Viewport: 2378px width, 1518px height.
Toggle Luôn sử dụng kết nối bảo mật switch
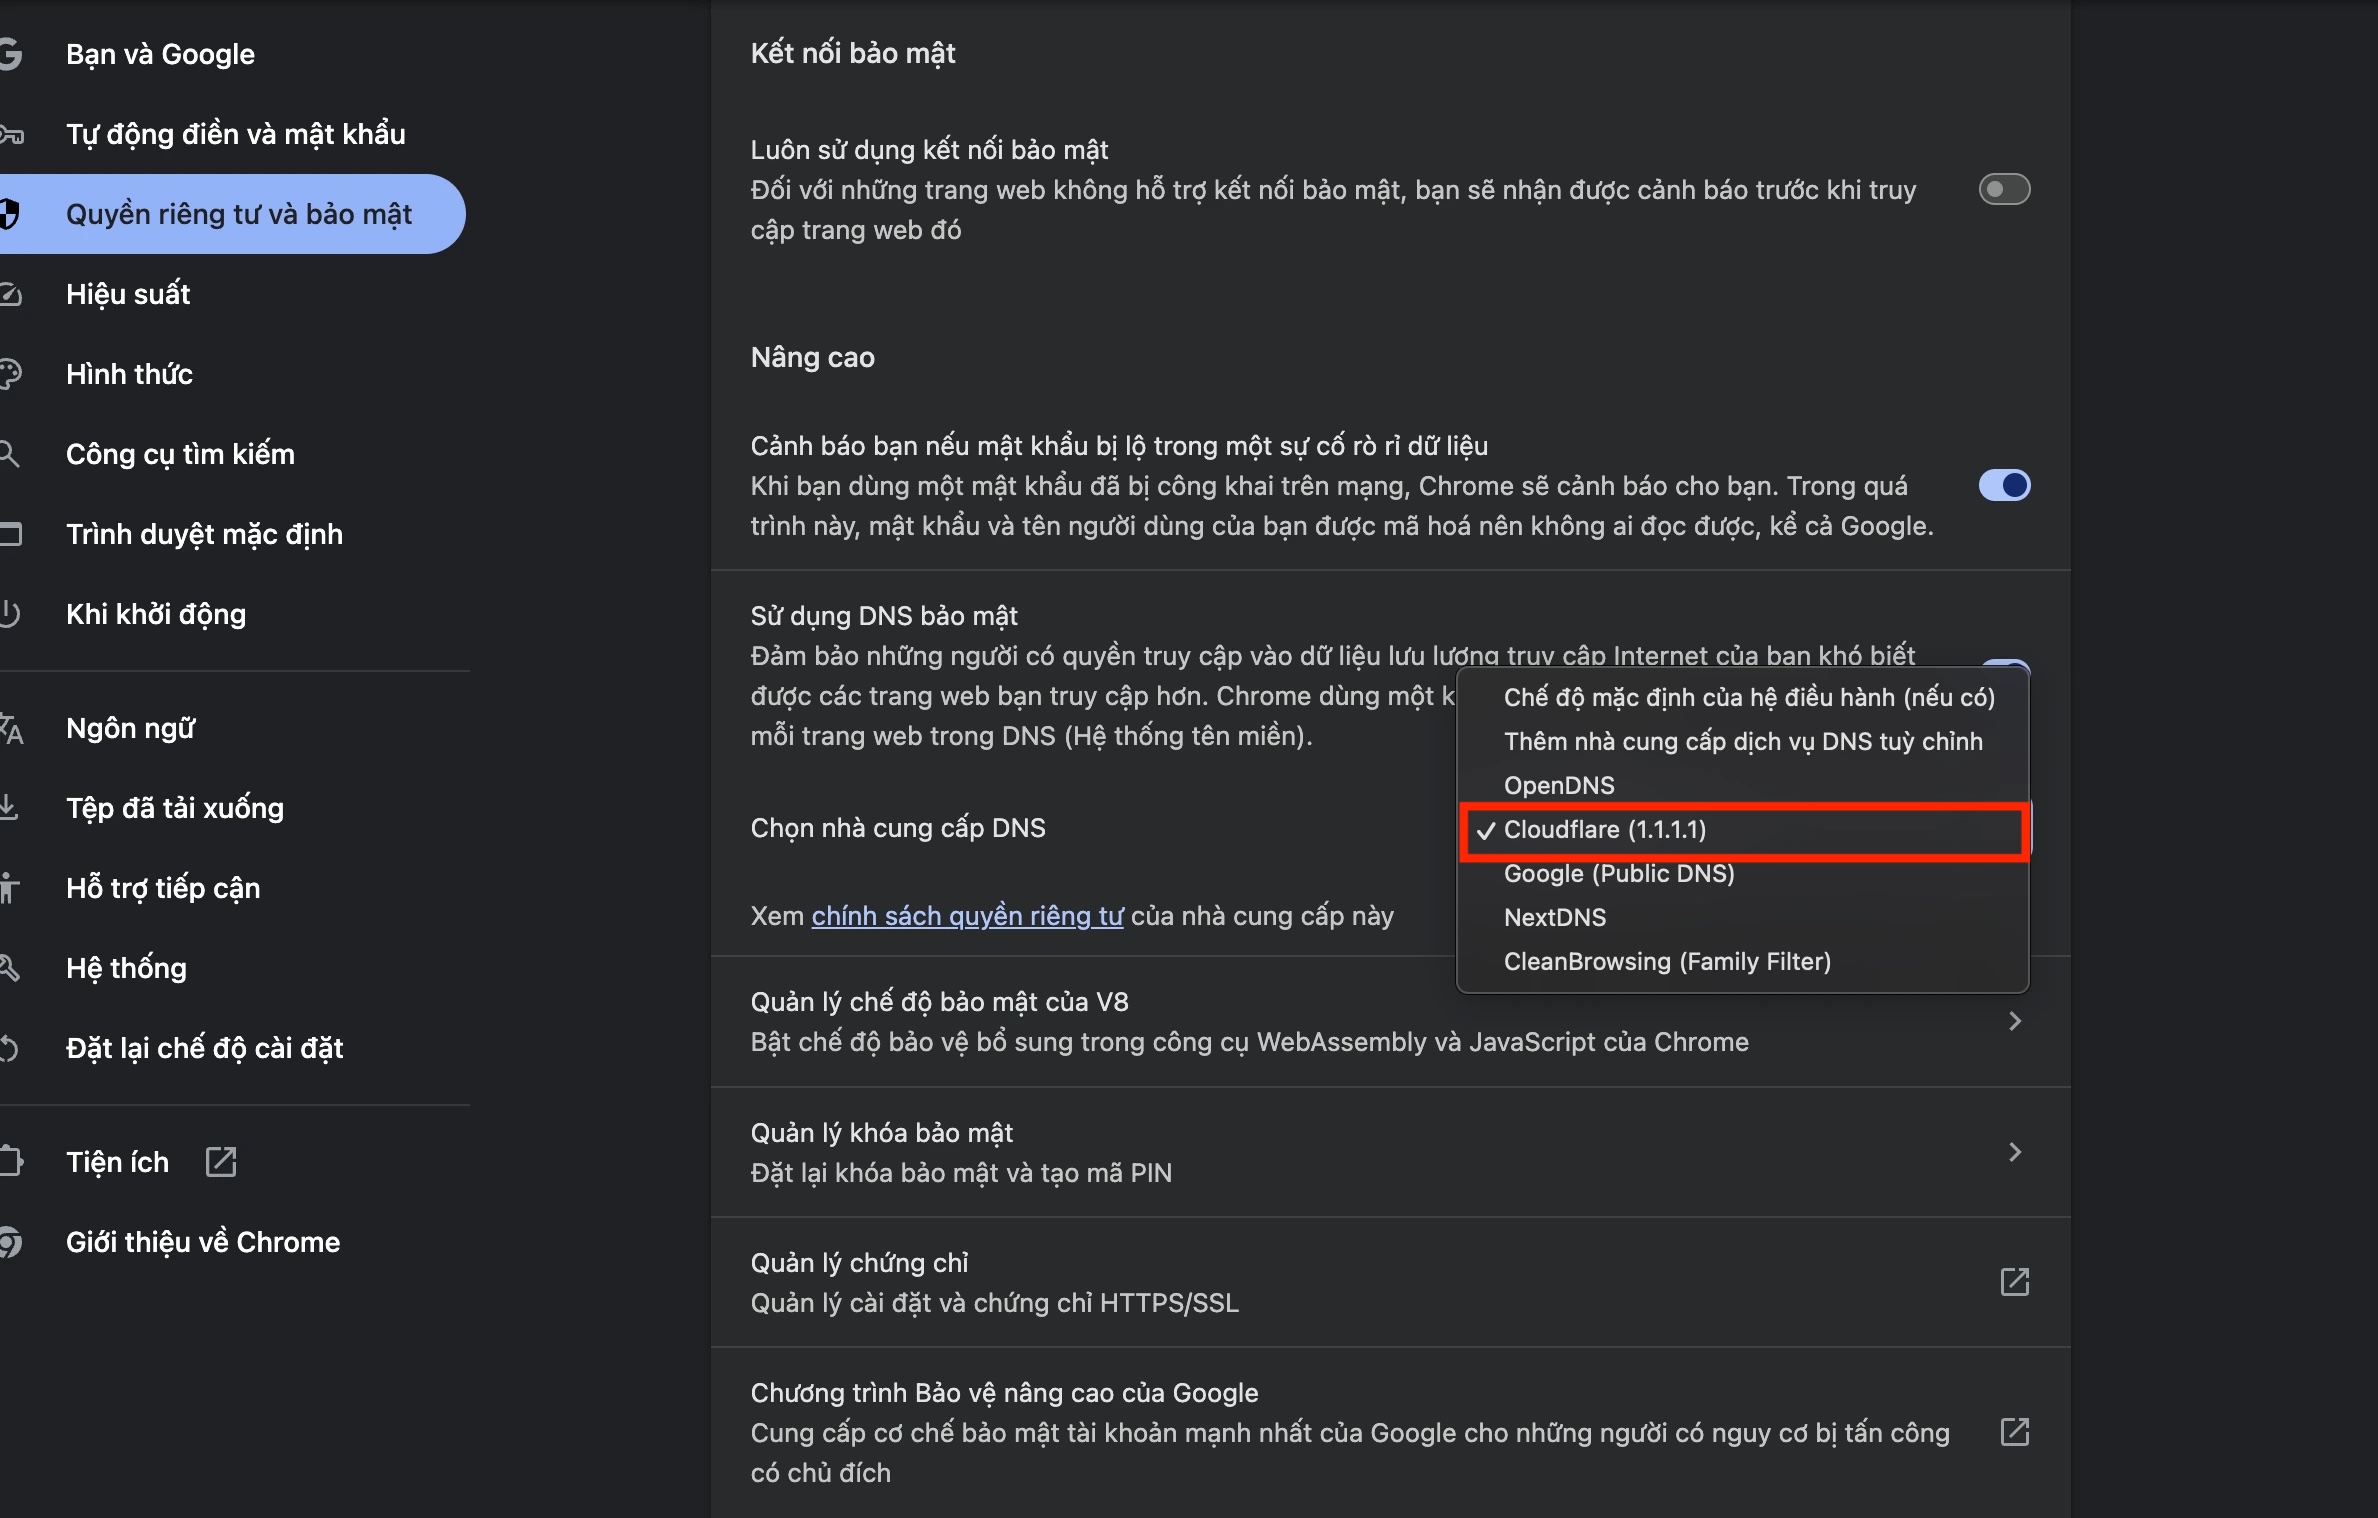click(x=2004, y=189)
